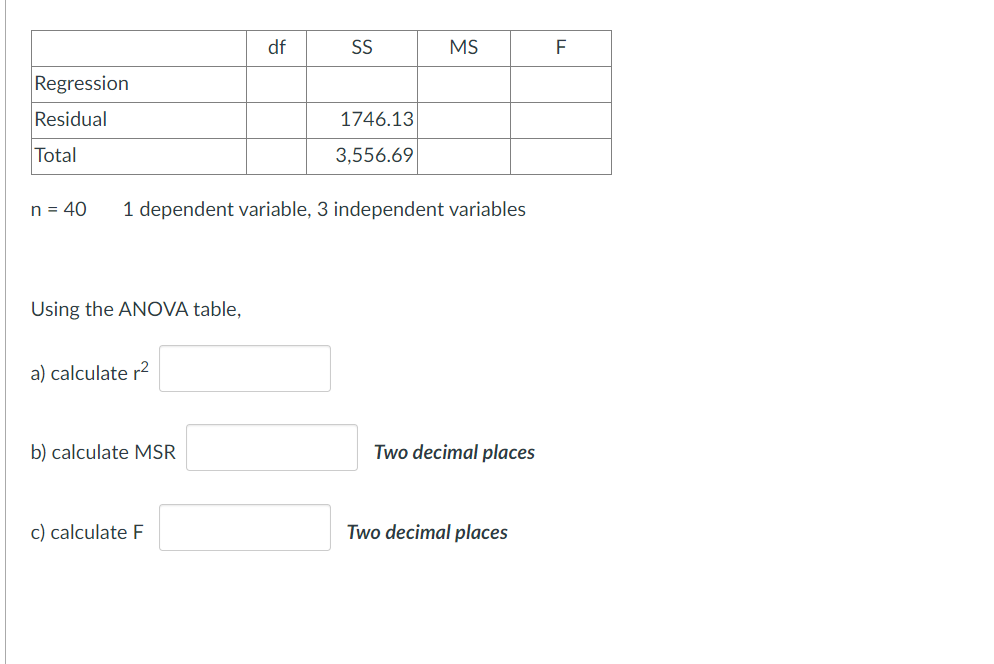Click the Two decimal places note beside MSR
Screen dimensions: 994x664
pyautogui.click(x=454, y=452)
